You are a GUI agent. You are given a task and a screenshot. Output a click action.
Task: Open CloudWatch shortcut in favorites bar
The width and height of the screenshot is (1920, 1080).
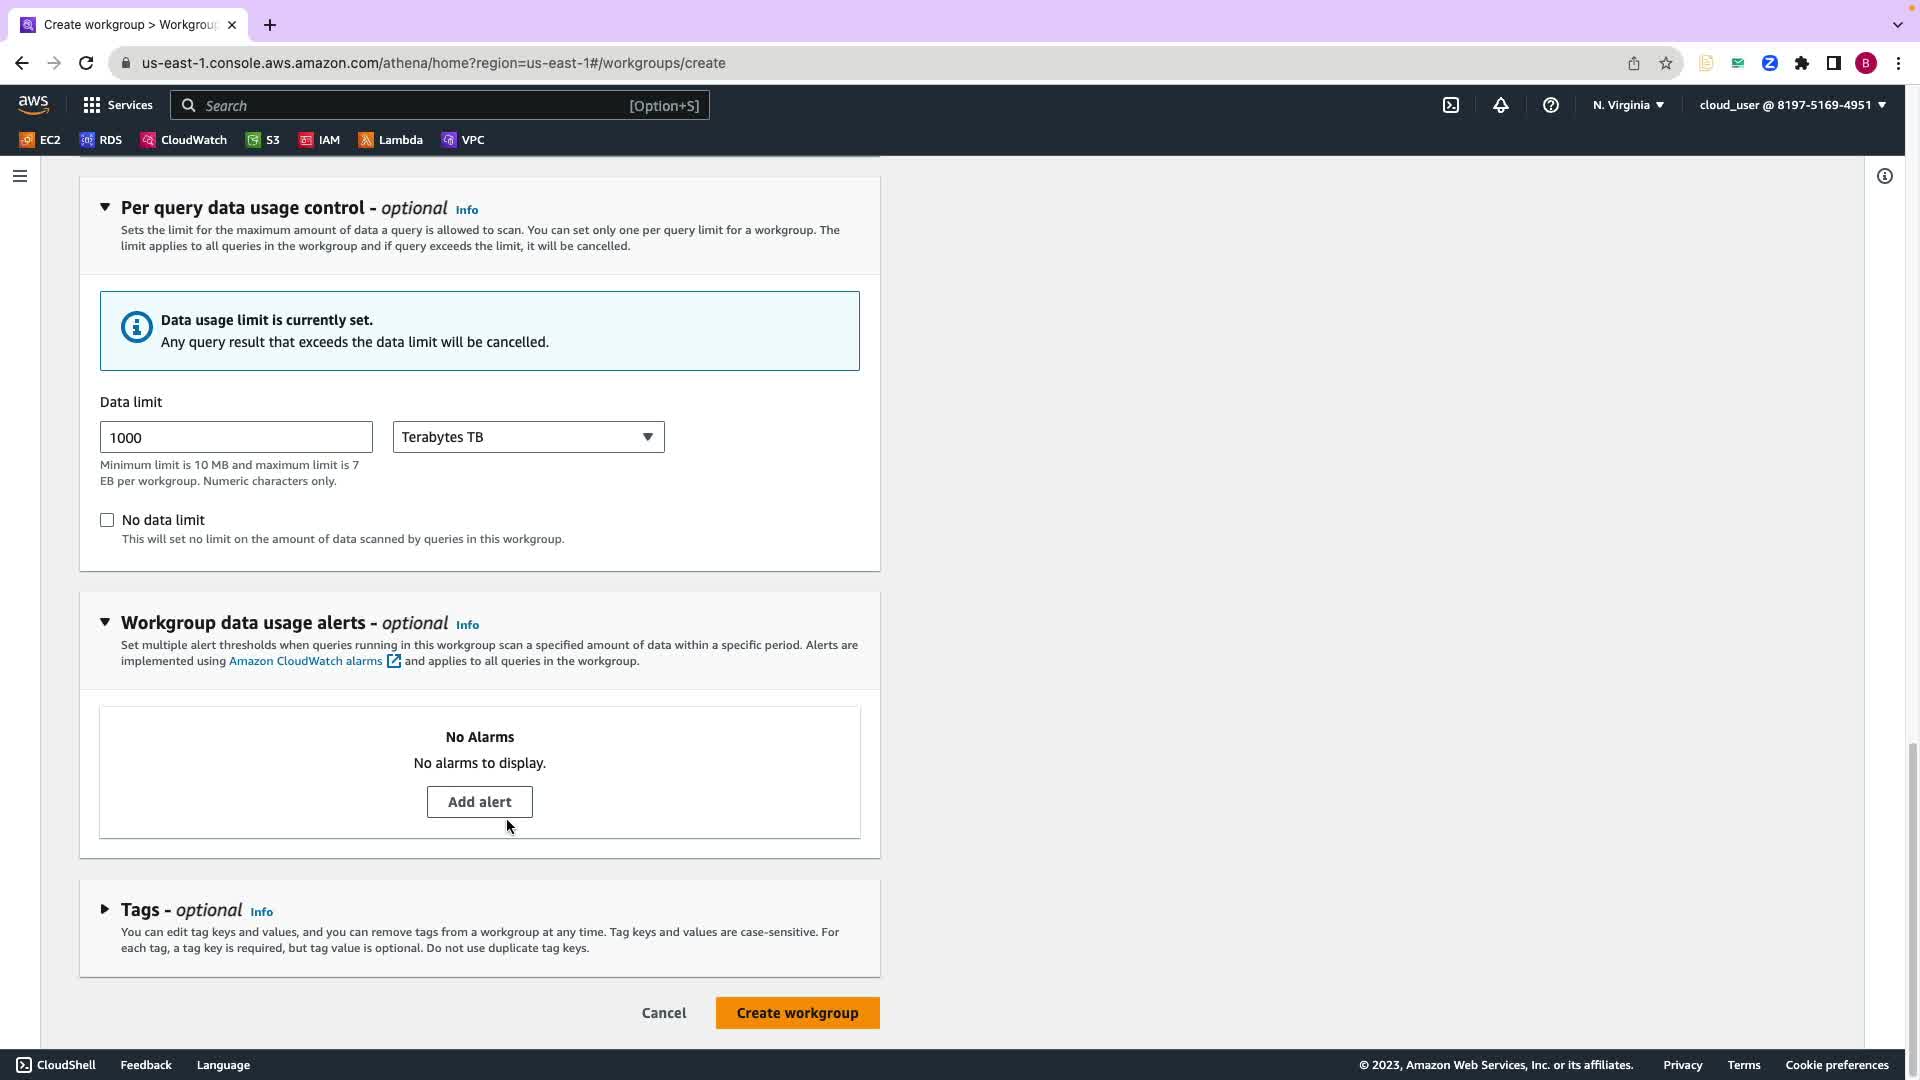tap(184, 140)
